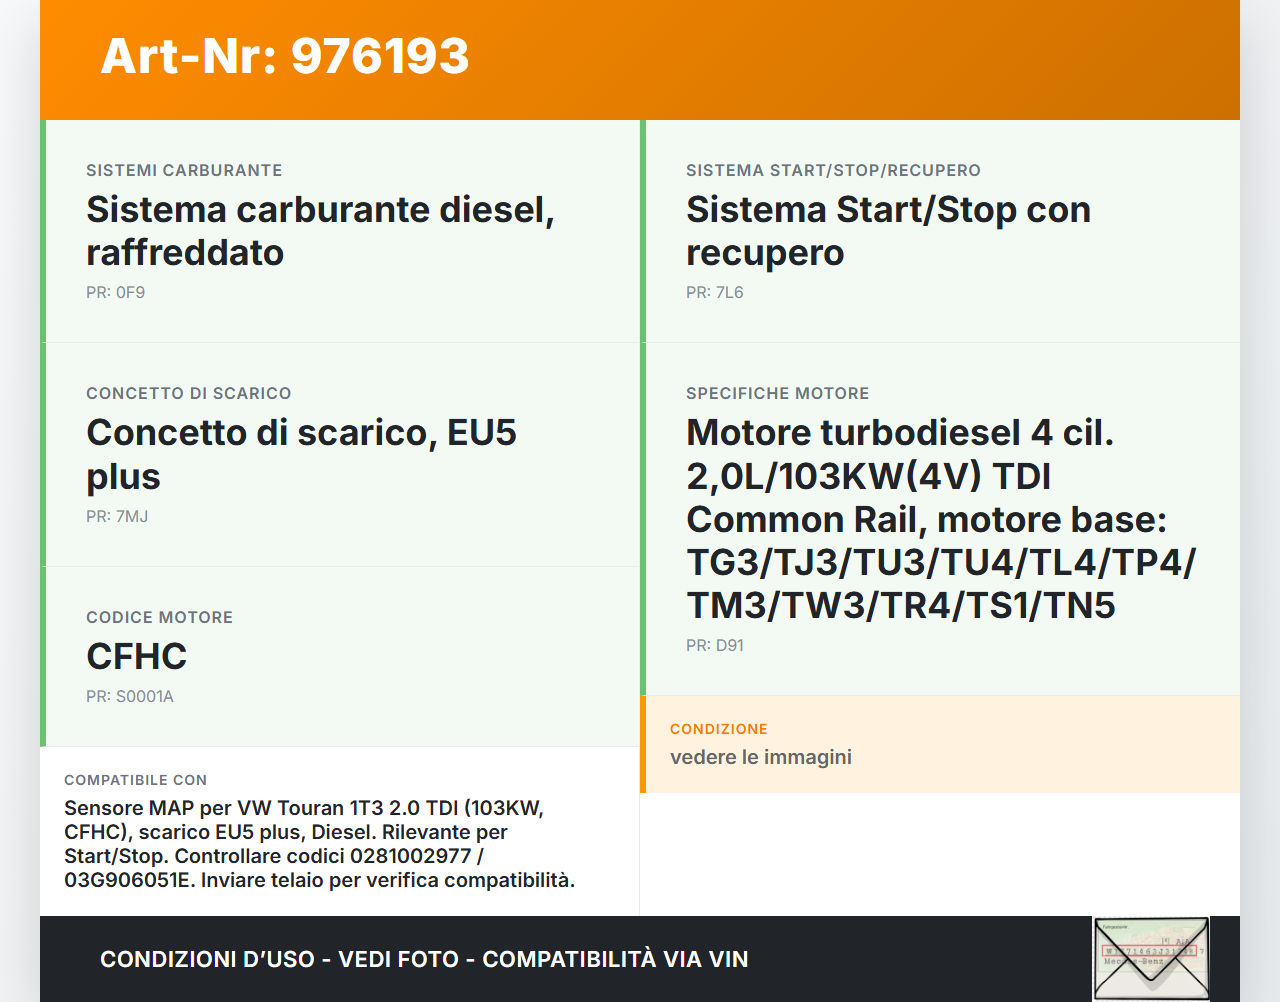This screenshot has height=1002, width=1280.
Task: Click the 'CFHC' engine code
Action: coord(136,657)
